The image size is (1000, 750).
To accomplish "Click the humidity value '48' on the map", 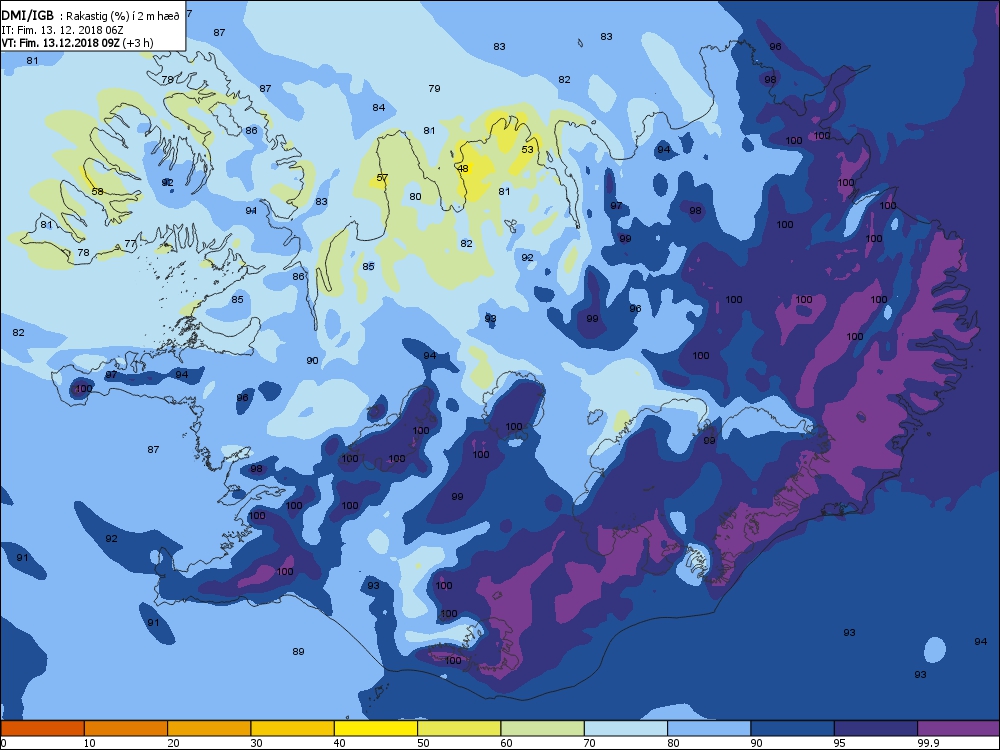I will (x=463, y=168).
